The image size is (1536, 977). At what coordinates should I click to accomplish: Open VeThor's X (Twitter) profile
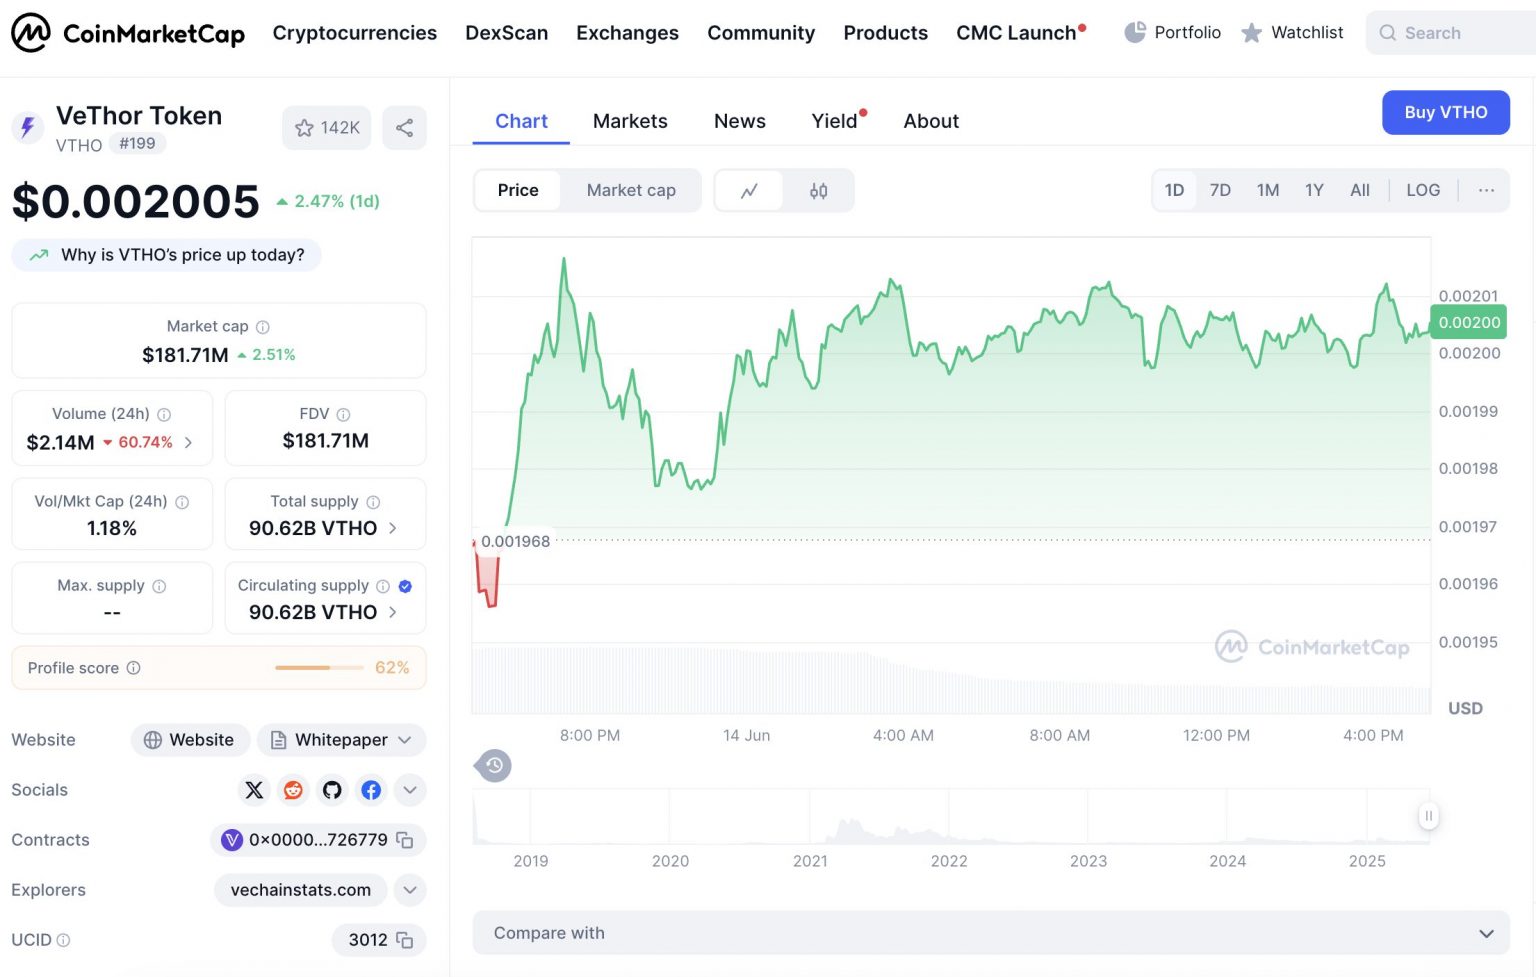pyautogui.click(x=253, y=790)
